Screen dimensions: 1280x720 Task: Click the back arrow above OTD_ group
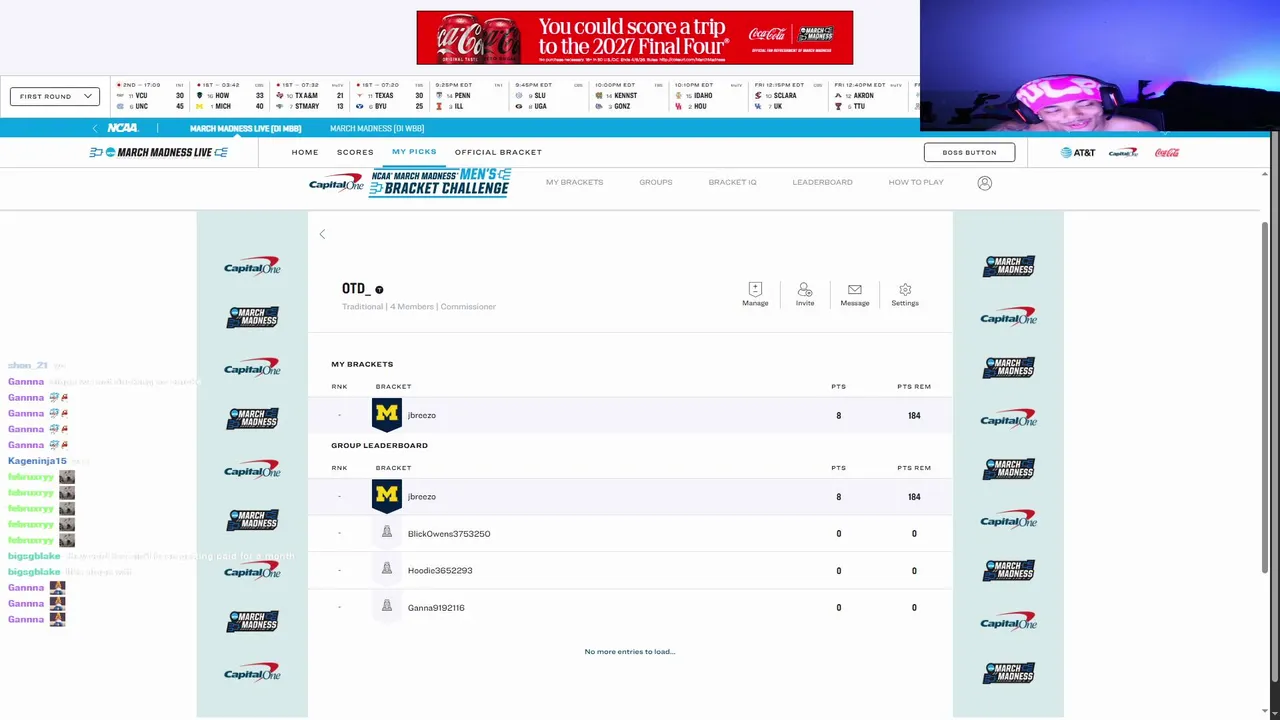[x=322, y=234]
